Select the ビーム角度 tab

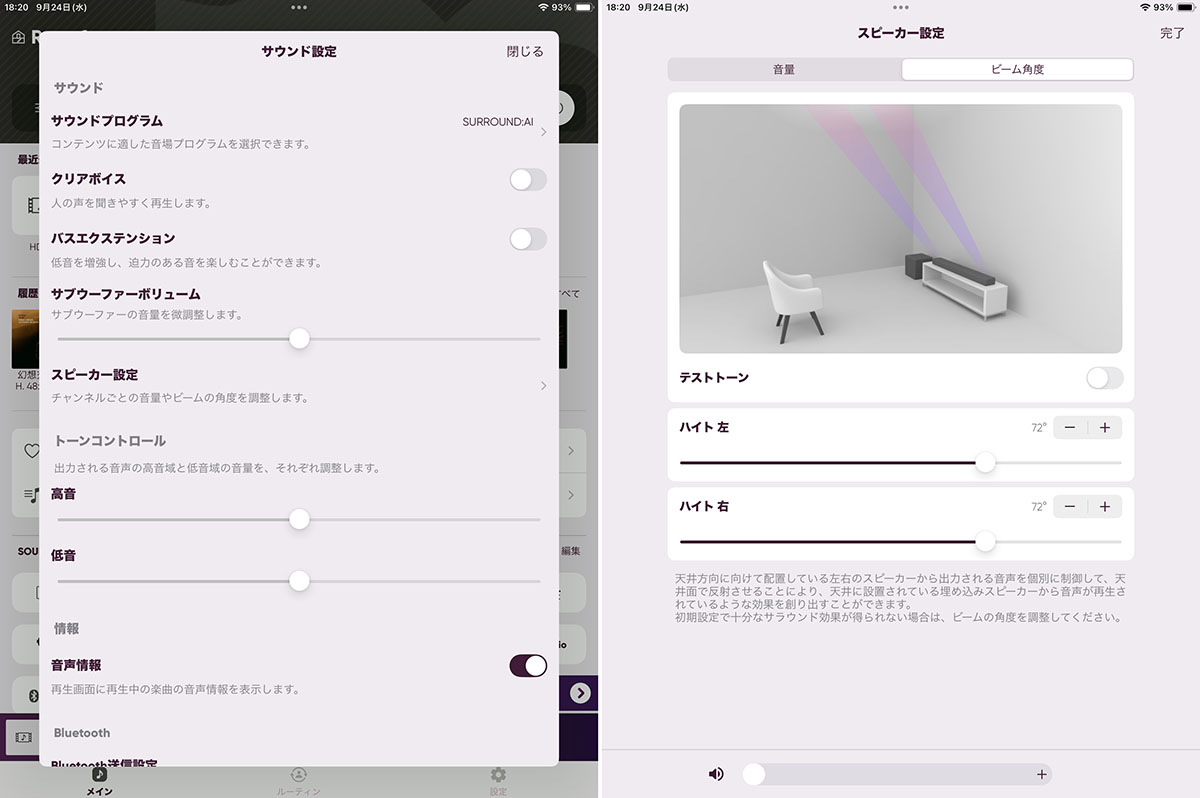(x=1016, y=69)
